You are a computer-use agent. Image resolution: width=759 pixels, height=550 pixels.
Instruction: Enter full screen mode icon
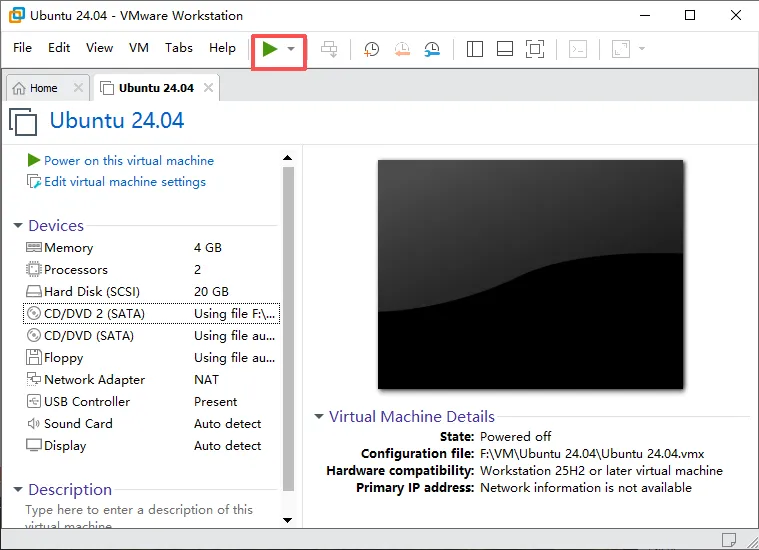[534, 49]
